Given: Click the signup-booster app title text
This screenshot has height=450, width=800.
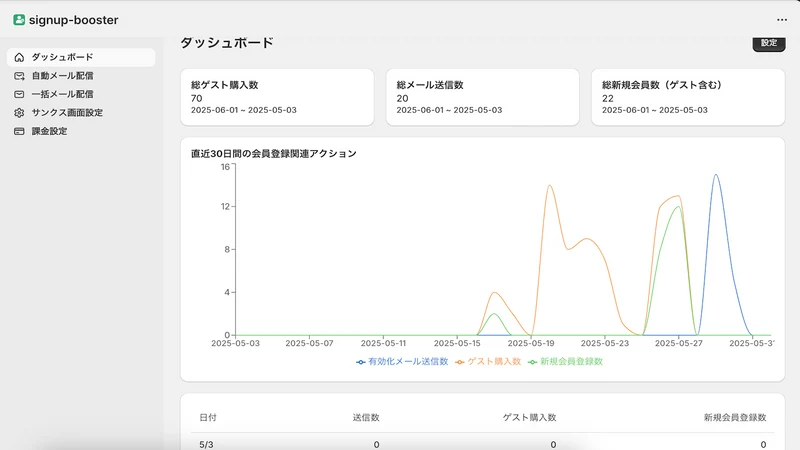Looking at the screenshot, I should 73,20.
